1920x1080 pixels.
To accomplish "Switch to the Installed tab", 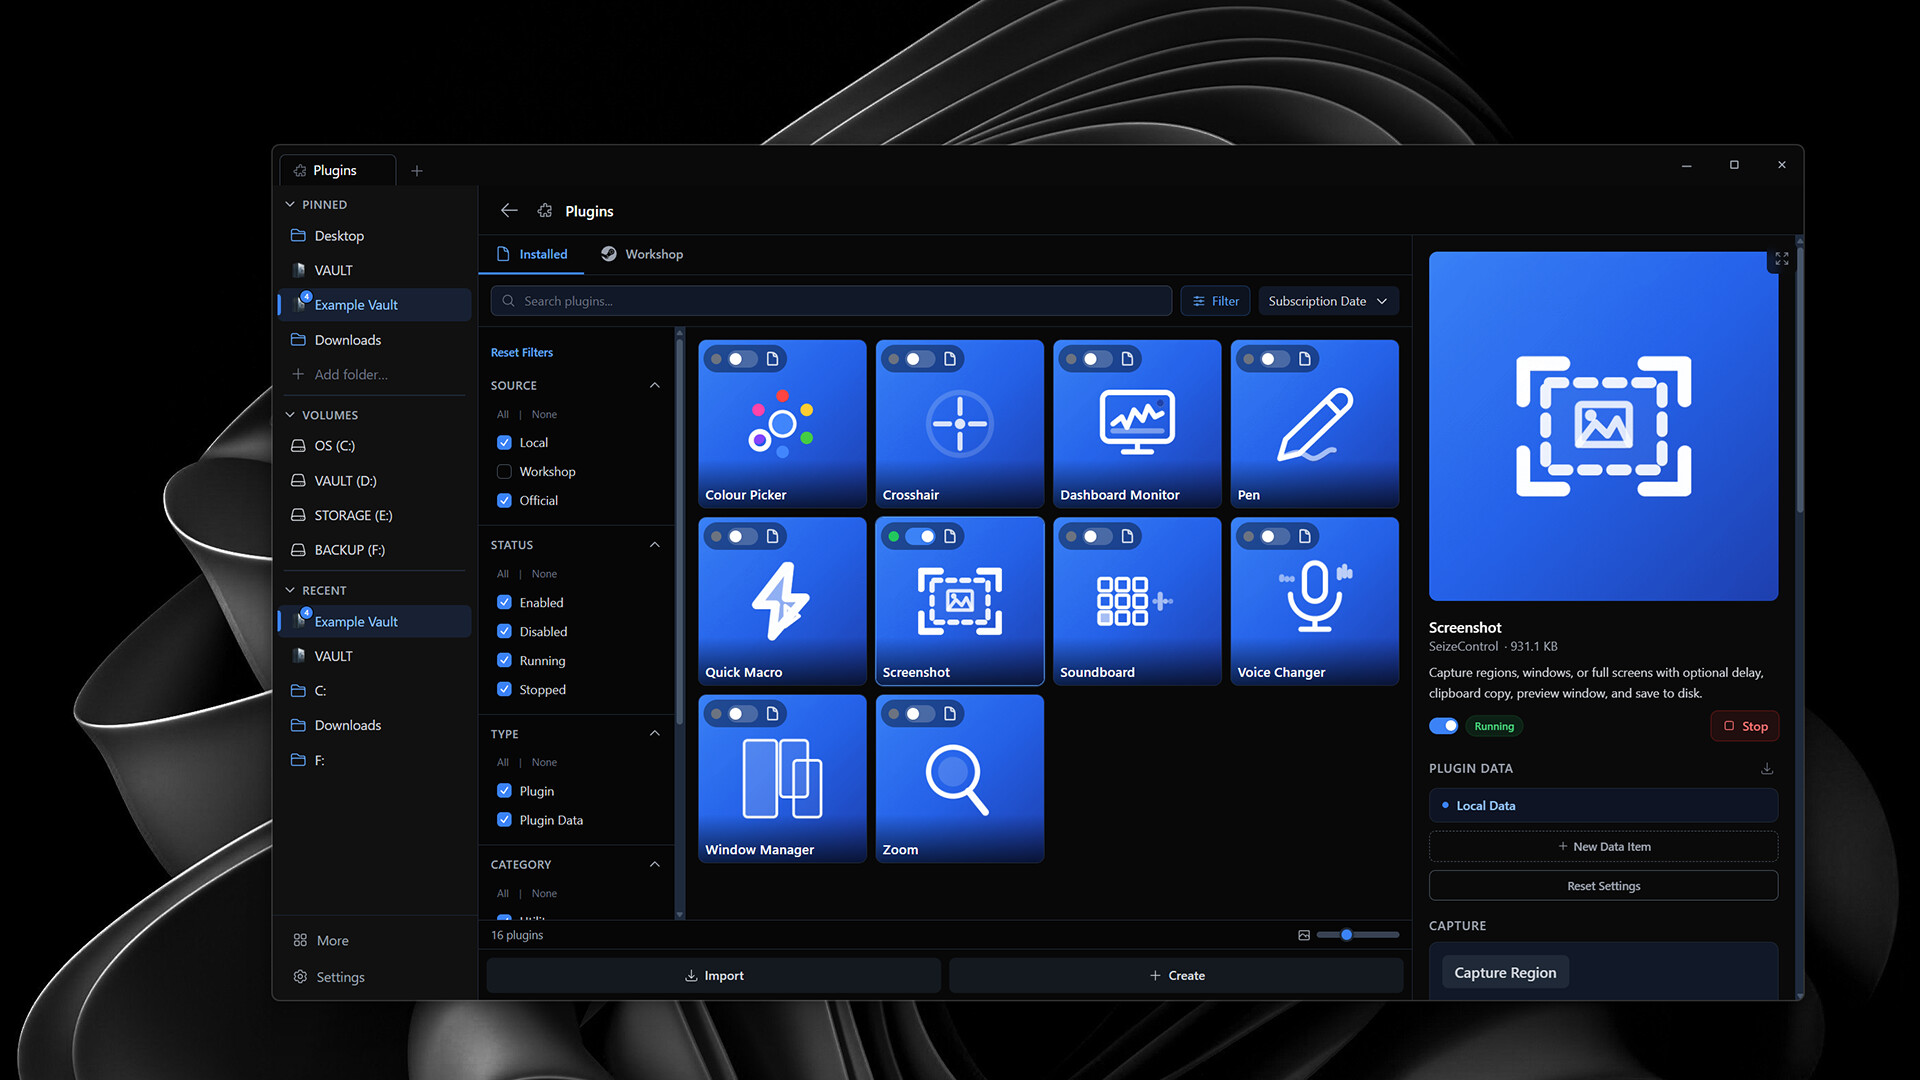I will click(533, 255).
